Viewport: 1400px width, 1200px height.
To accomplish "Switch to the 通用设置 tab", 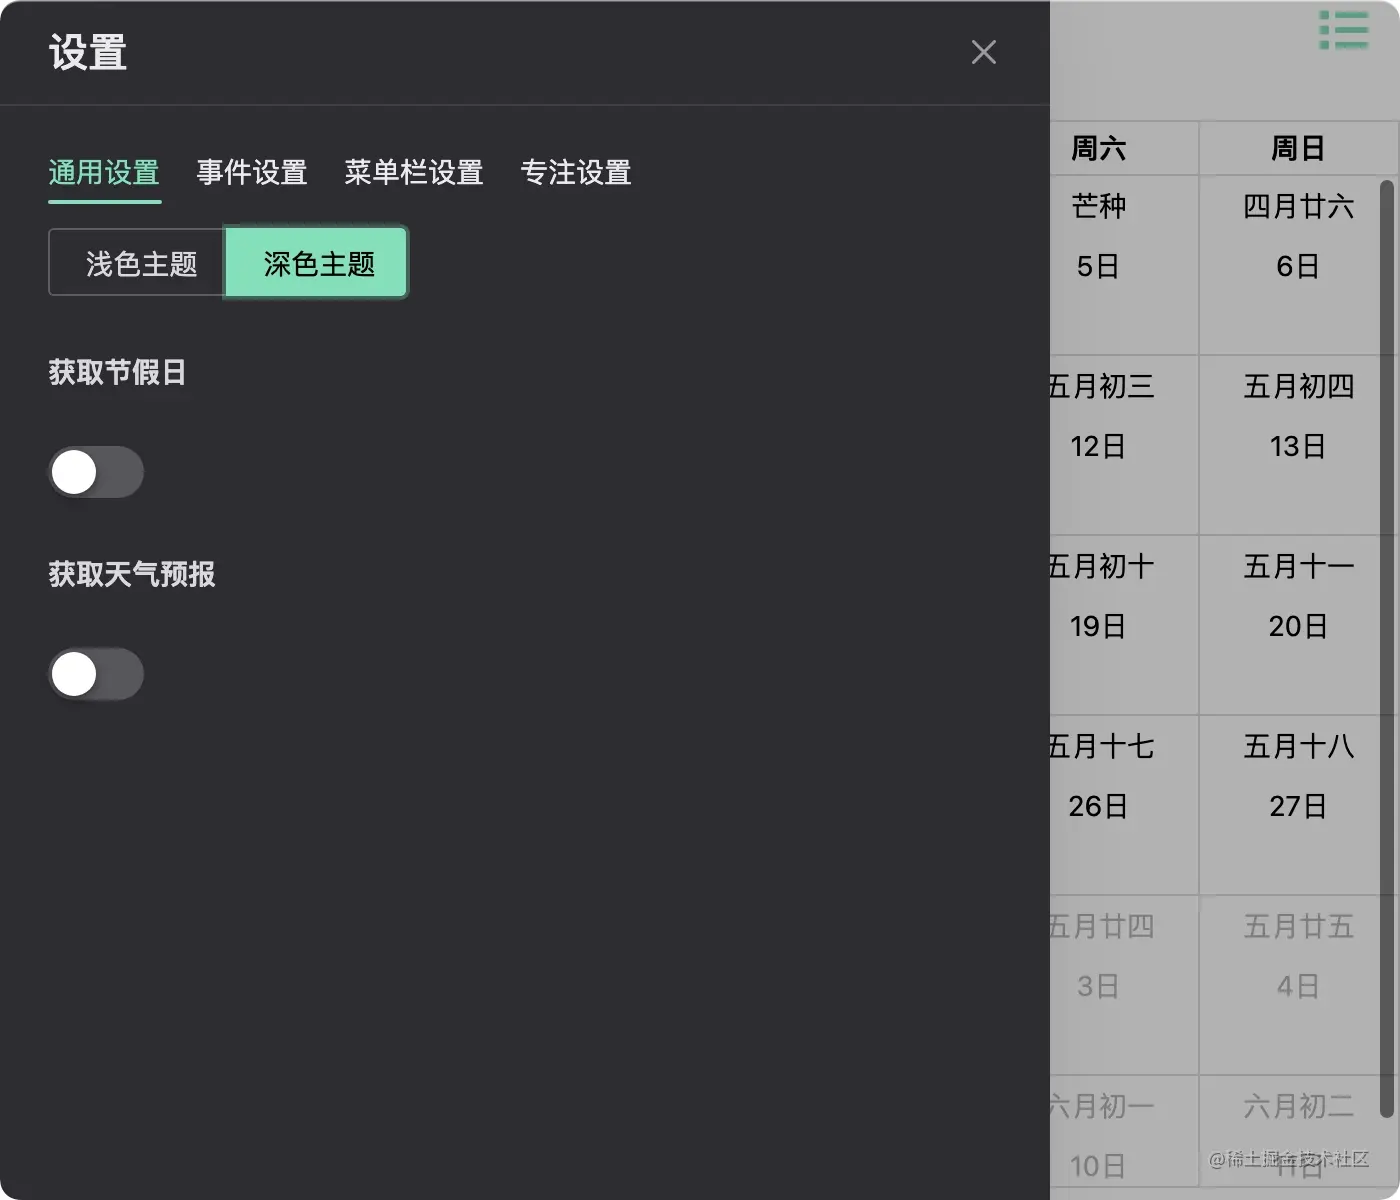I will click(x=104, y=173).
